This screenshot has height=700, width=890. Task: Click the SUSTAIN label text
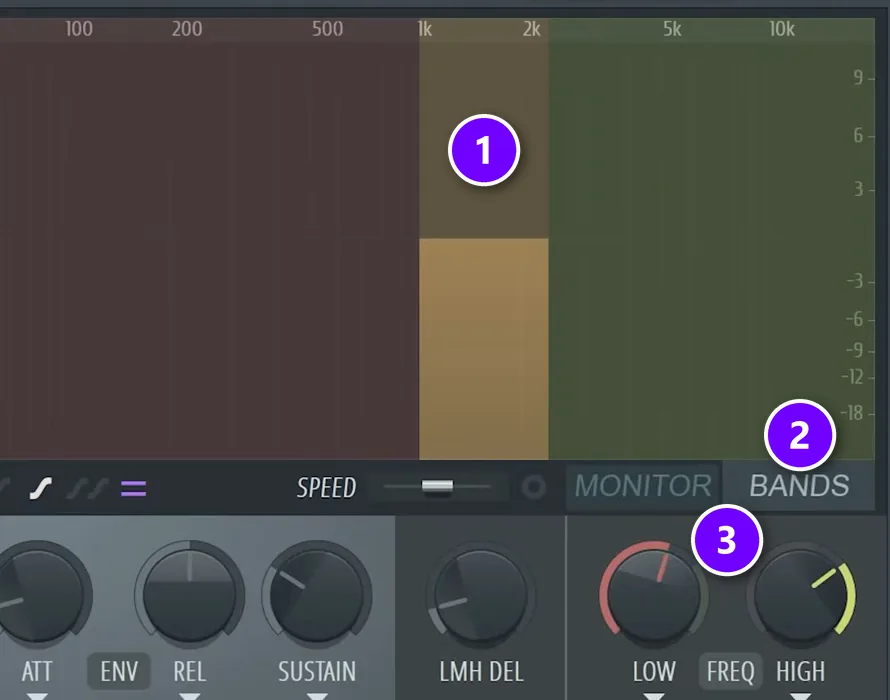[317, 672]
